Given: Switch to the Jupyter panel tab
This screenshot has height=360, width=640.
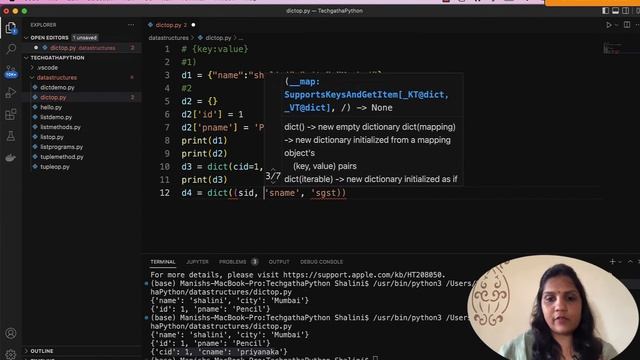Looking at the screenshot, I should tap(197, 262).
